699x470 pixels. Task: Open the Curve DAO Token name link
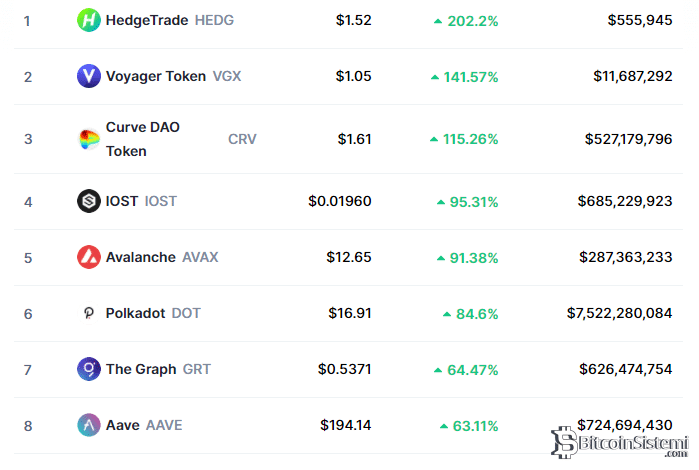(x=143, y=139)
